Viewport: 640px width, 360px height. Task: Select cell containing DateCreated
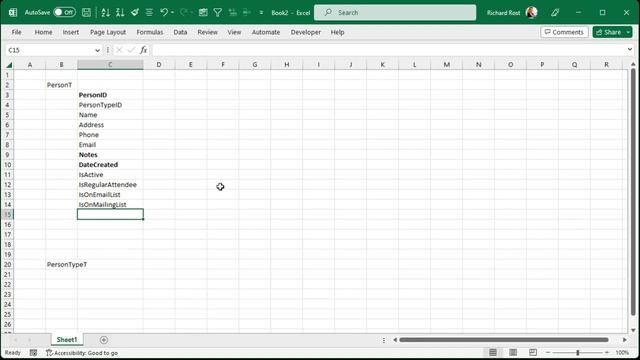(x=110, y=164)
